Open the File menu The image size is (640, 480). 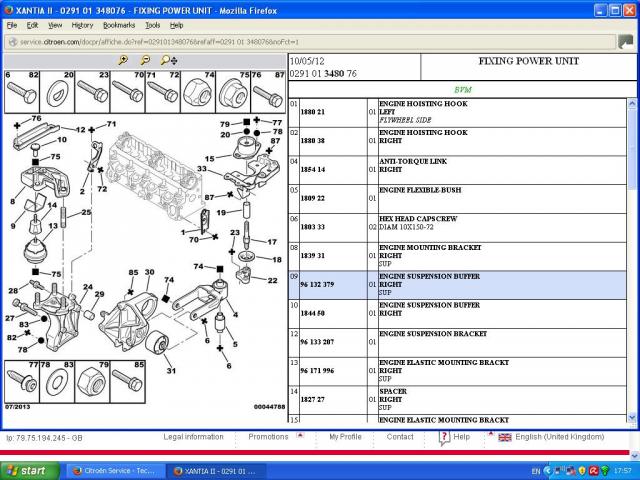coord(12,25)
